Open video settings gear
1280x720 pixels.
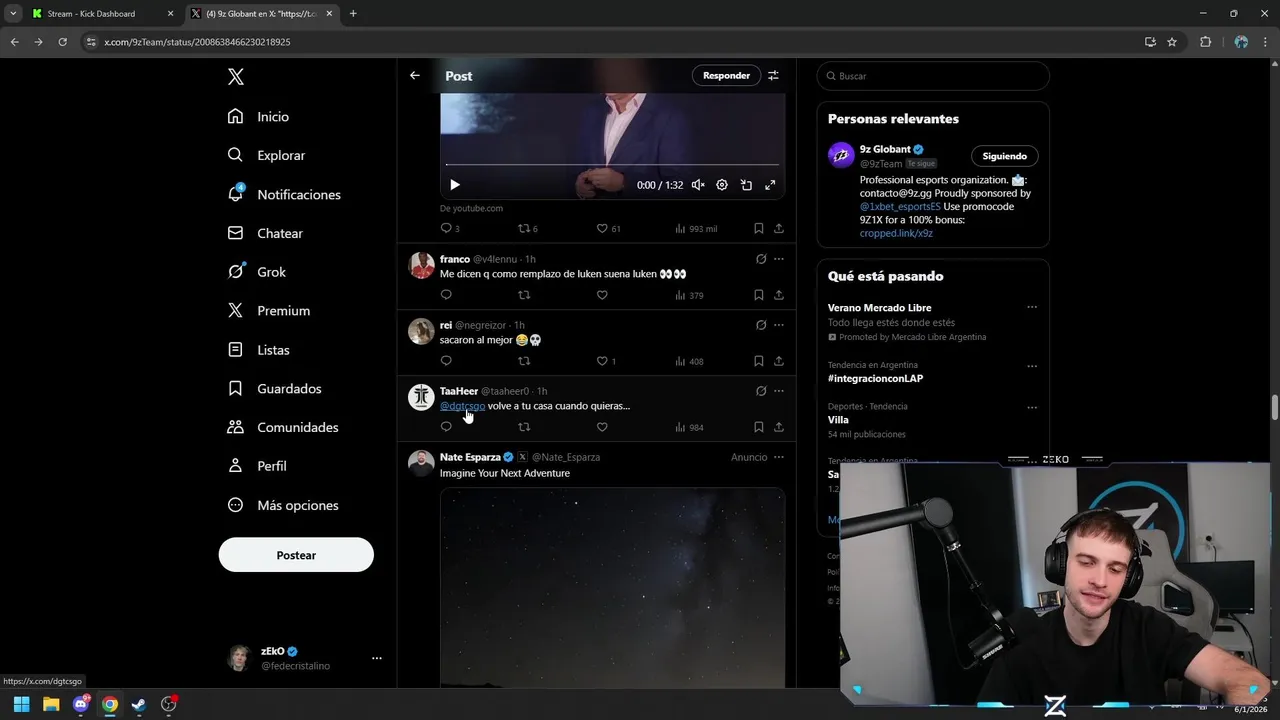722,185
